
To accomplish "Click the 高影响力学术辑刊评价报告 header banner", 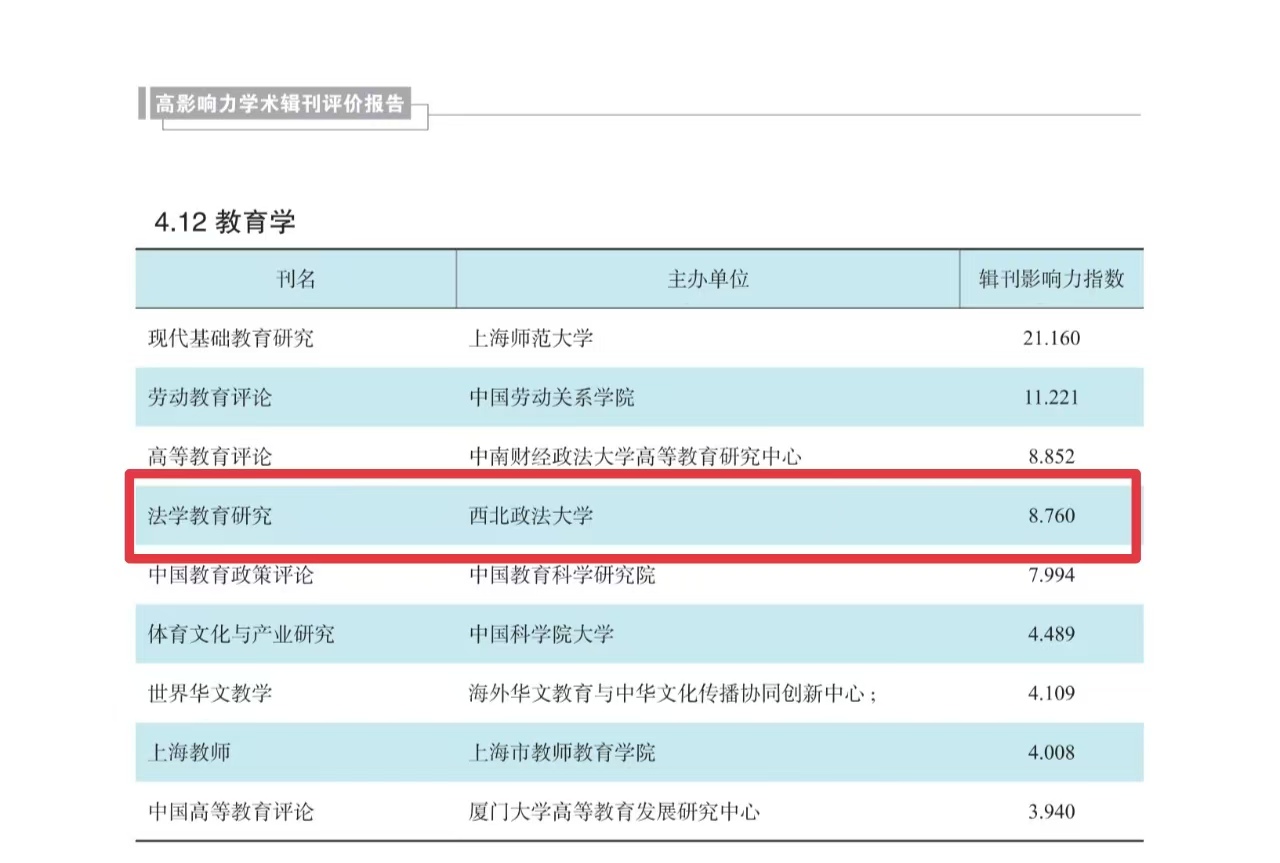I will pyautogui.click(x=281, y=104).
